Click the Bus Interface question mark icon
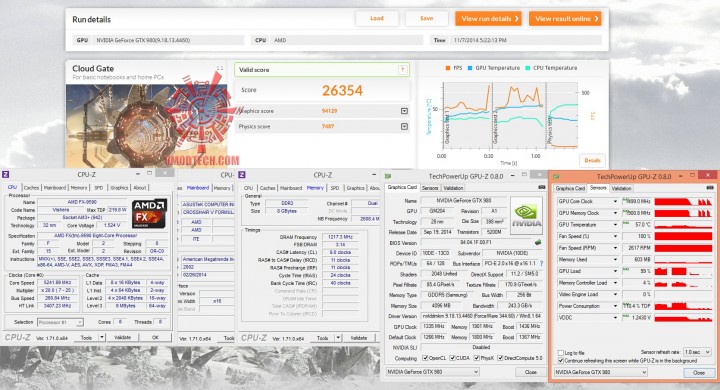The height and width of the screenshot is (390, 720). click(541, 264)
